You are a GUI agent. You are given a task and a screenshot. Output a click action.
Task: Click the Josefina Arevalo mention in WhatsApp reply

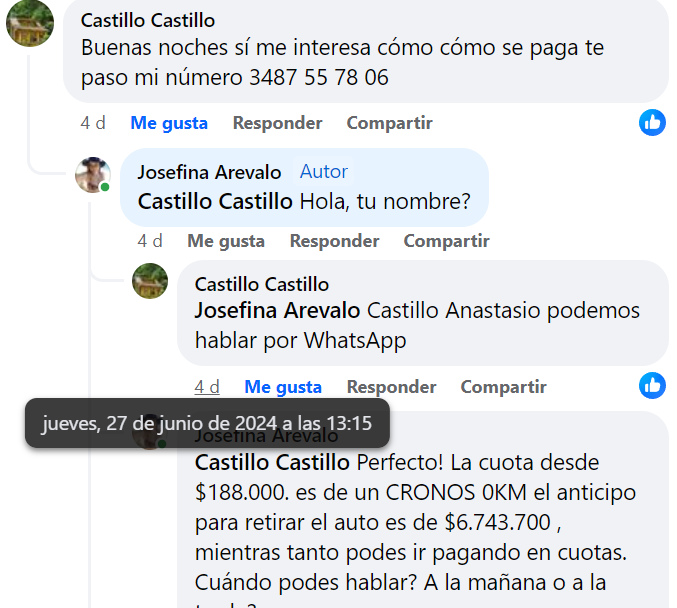pyautogui.click(x=278, y=311)
